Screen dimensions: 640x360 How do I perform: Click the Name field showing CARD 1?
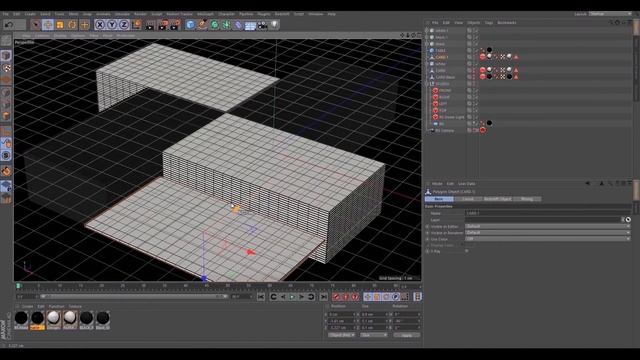point(548,213)
